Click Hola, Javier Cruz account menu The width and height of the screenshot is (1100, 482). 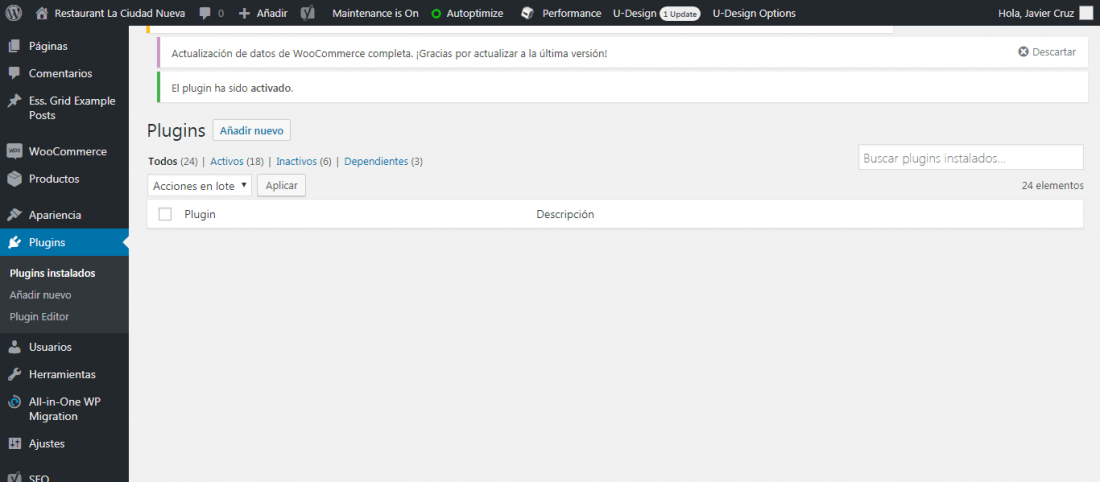point(1035,13)
